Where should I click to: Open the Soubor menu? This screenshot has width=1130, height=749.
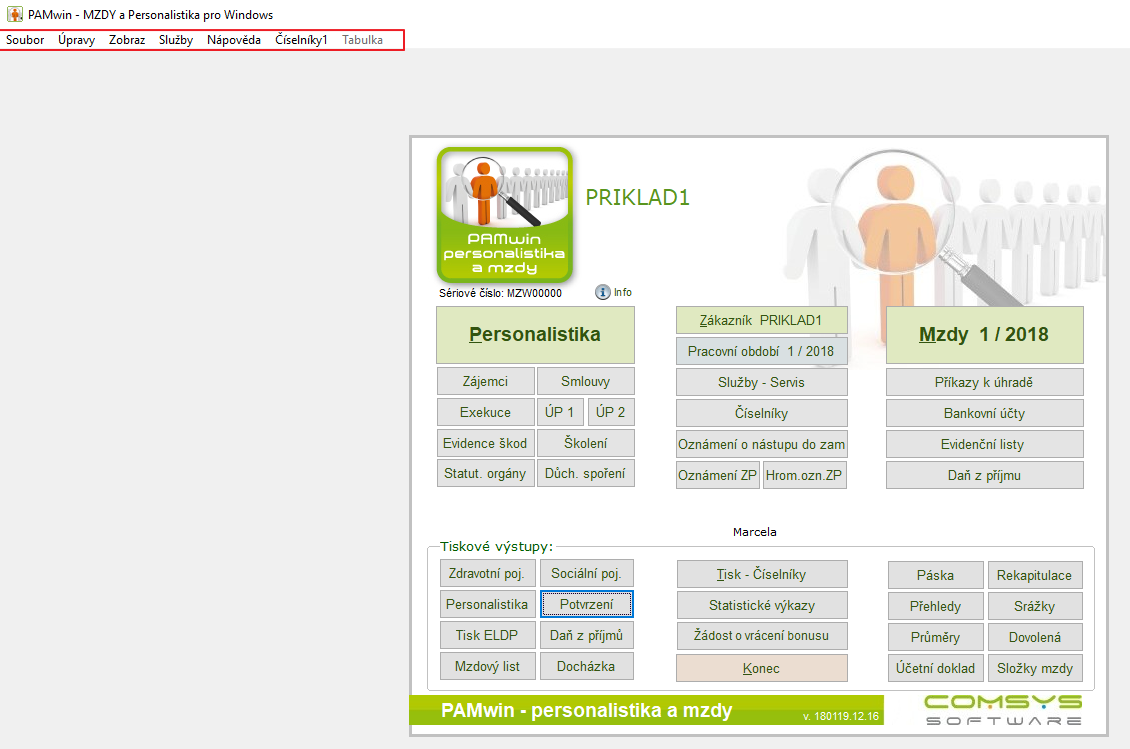pyautogui.click(x=25, y=40)
